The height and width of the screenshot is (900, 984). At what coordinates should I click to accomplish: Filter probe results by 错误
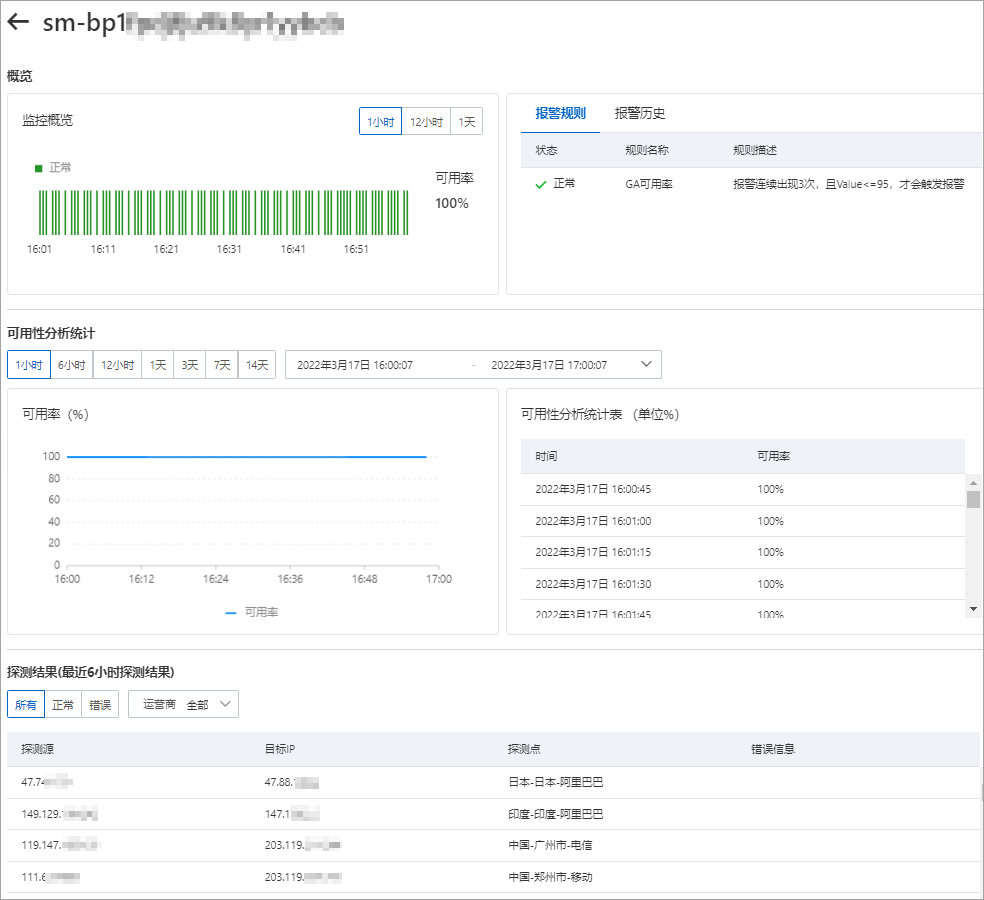pos(99,704)
